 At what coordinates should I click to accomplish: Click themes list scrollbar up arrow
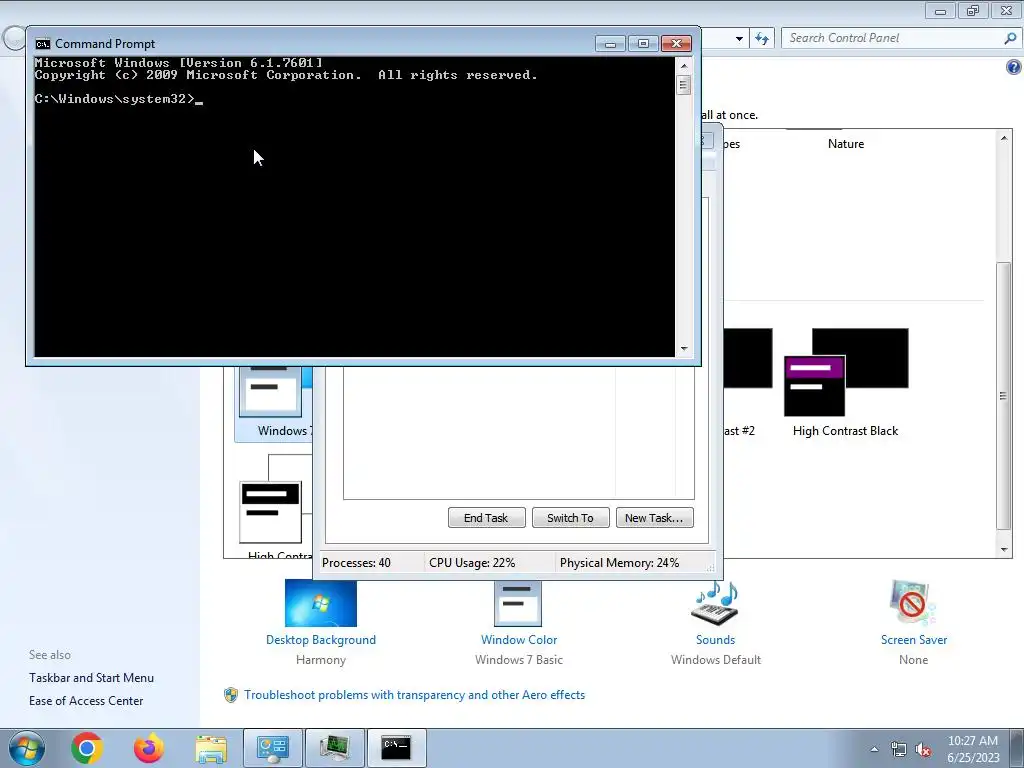(1004, 138)
